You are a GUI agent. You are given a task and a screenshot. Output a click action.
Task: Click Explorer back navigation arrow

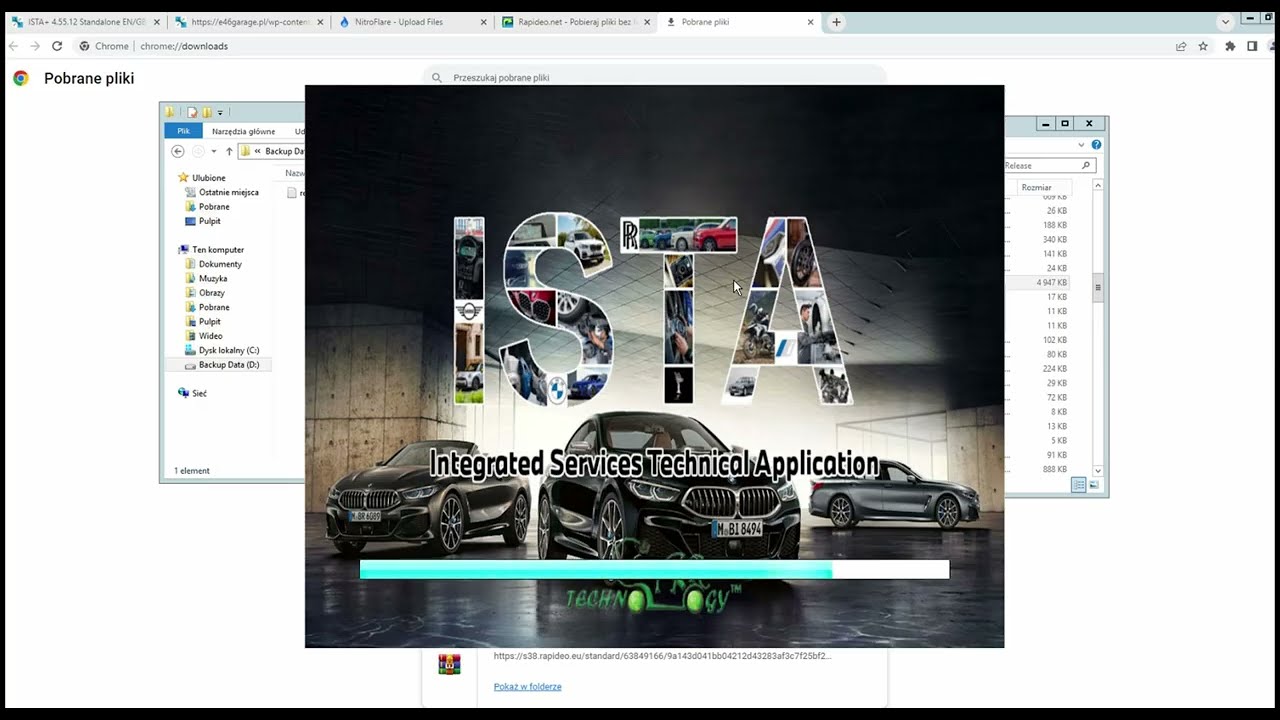[x=177, y=151]
